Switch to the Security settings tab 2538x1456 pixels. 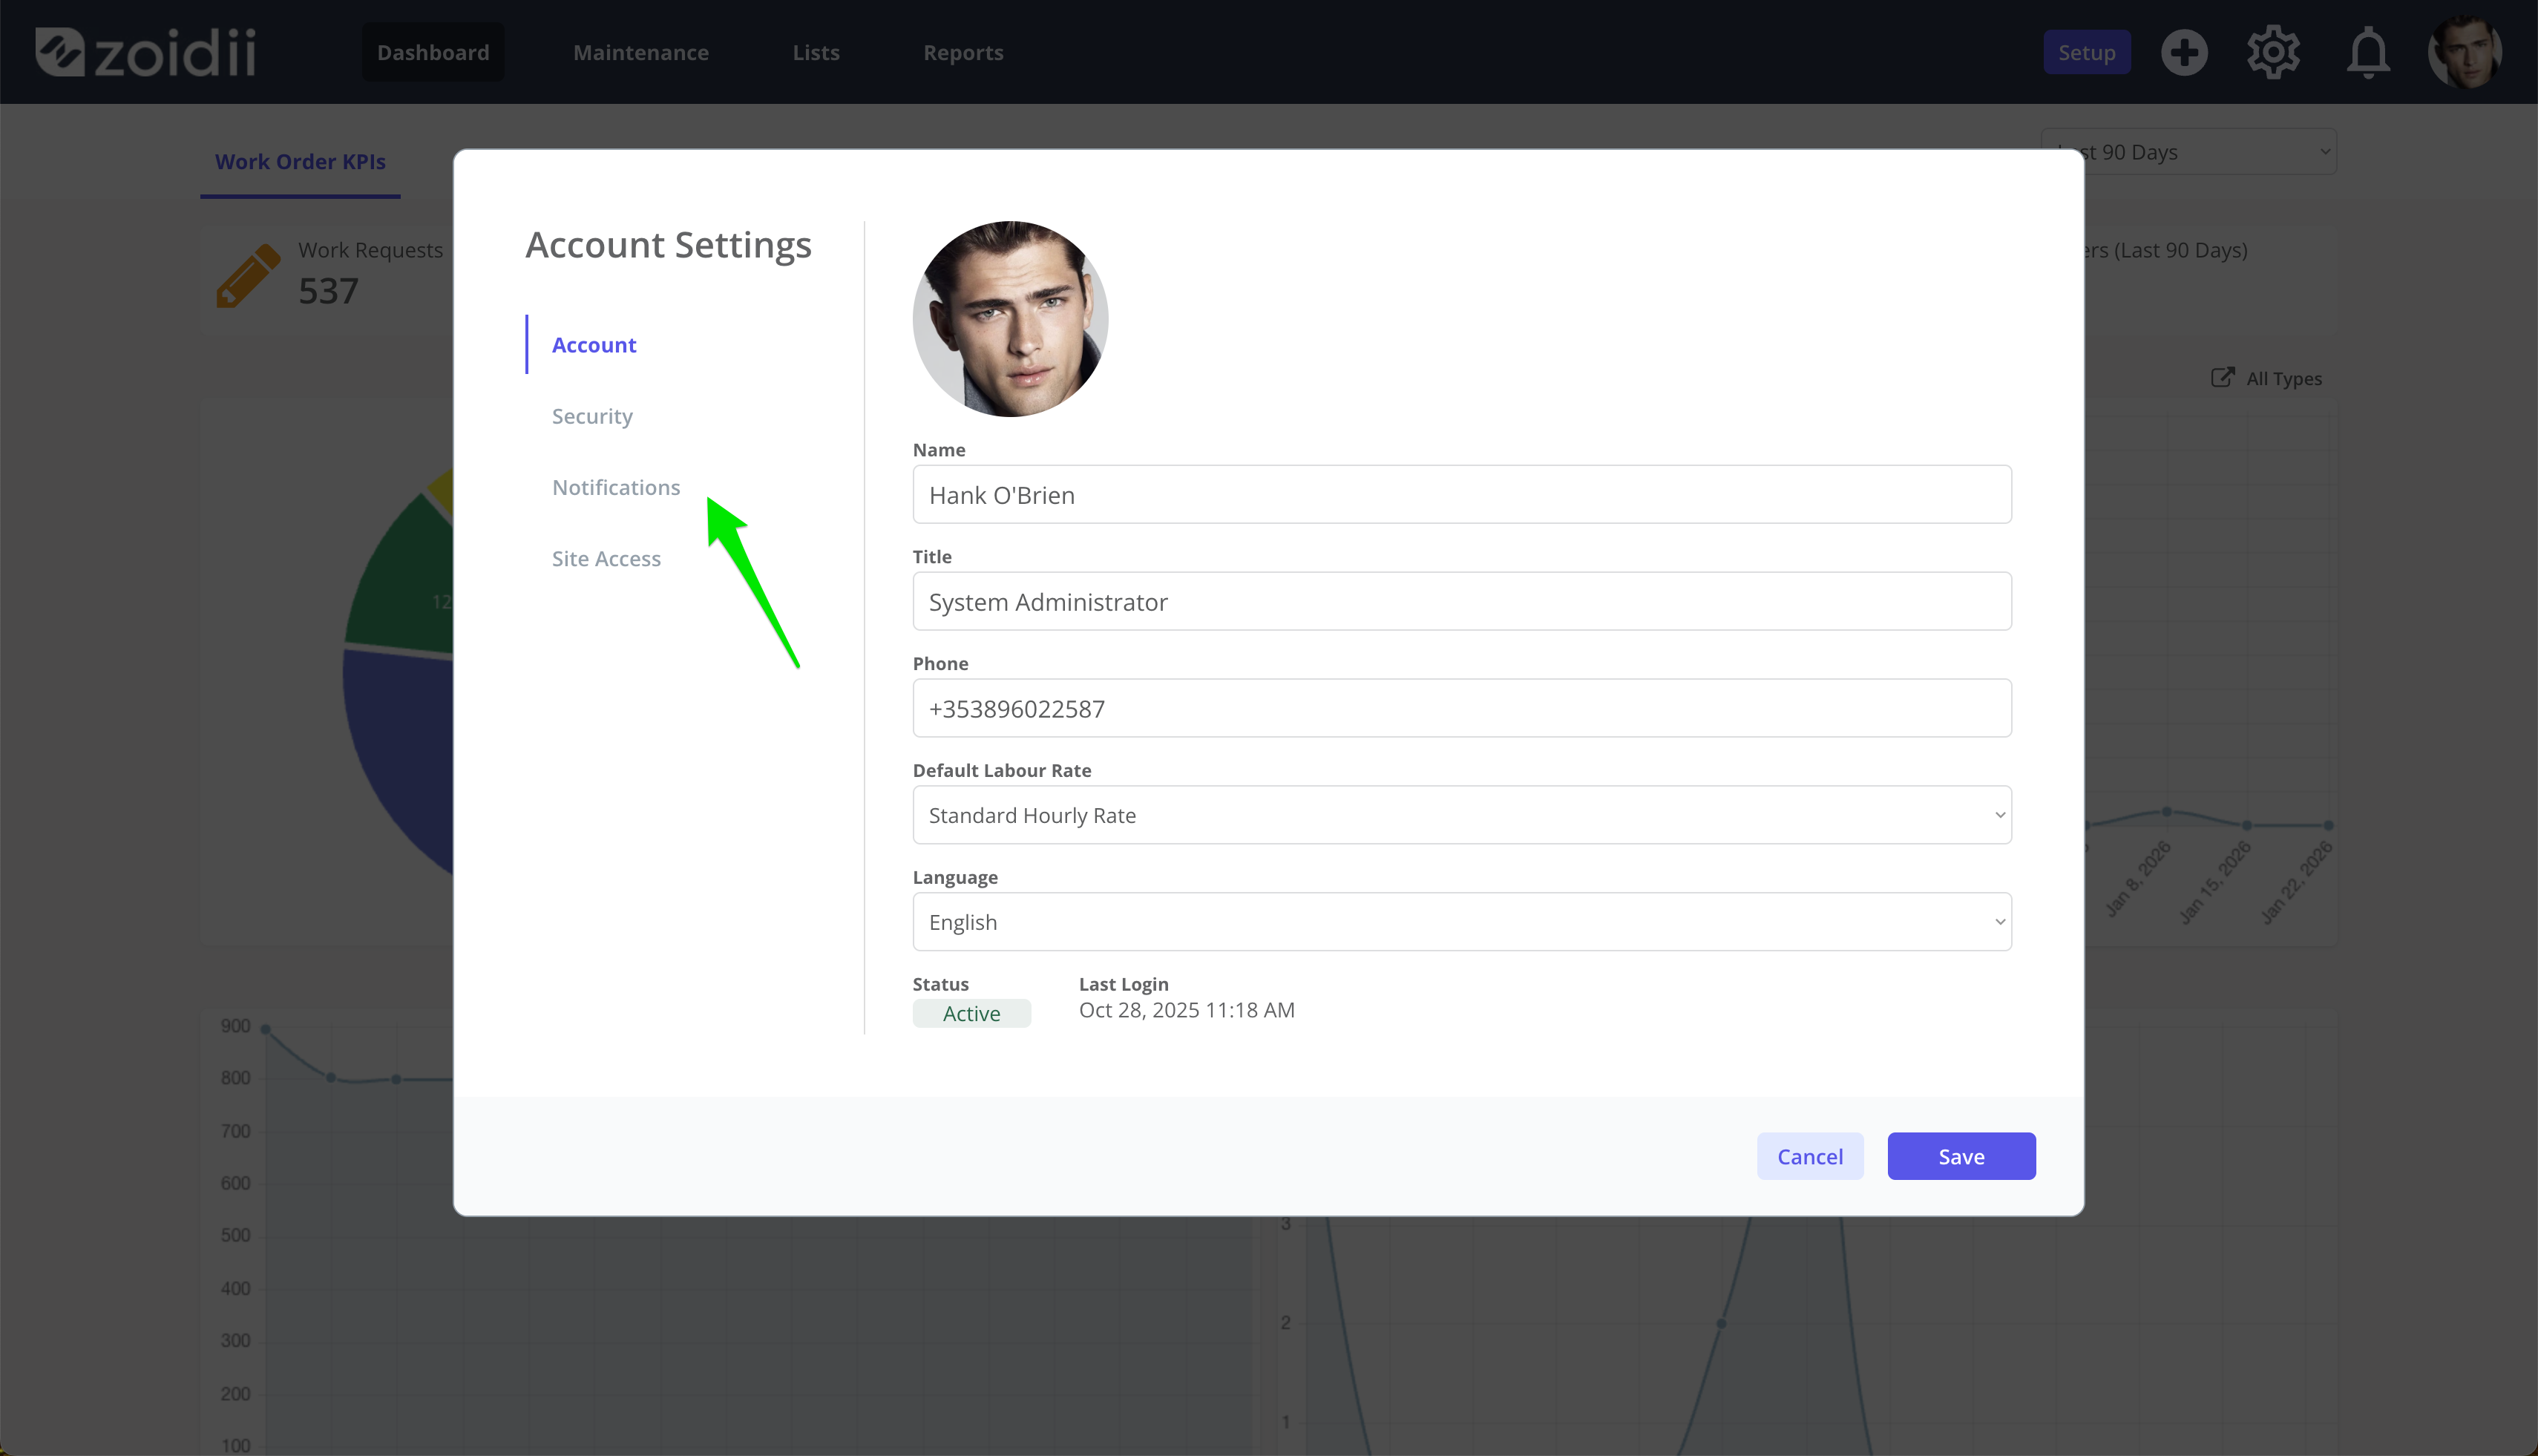click(x=592, y=416)
